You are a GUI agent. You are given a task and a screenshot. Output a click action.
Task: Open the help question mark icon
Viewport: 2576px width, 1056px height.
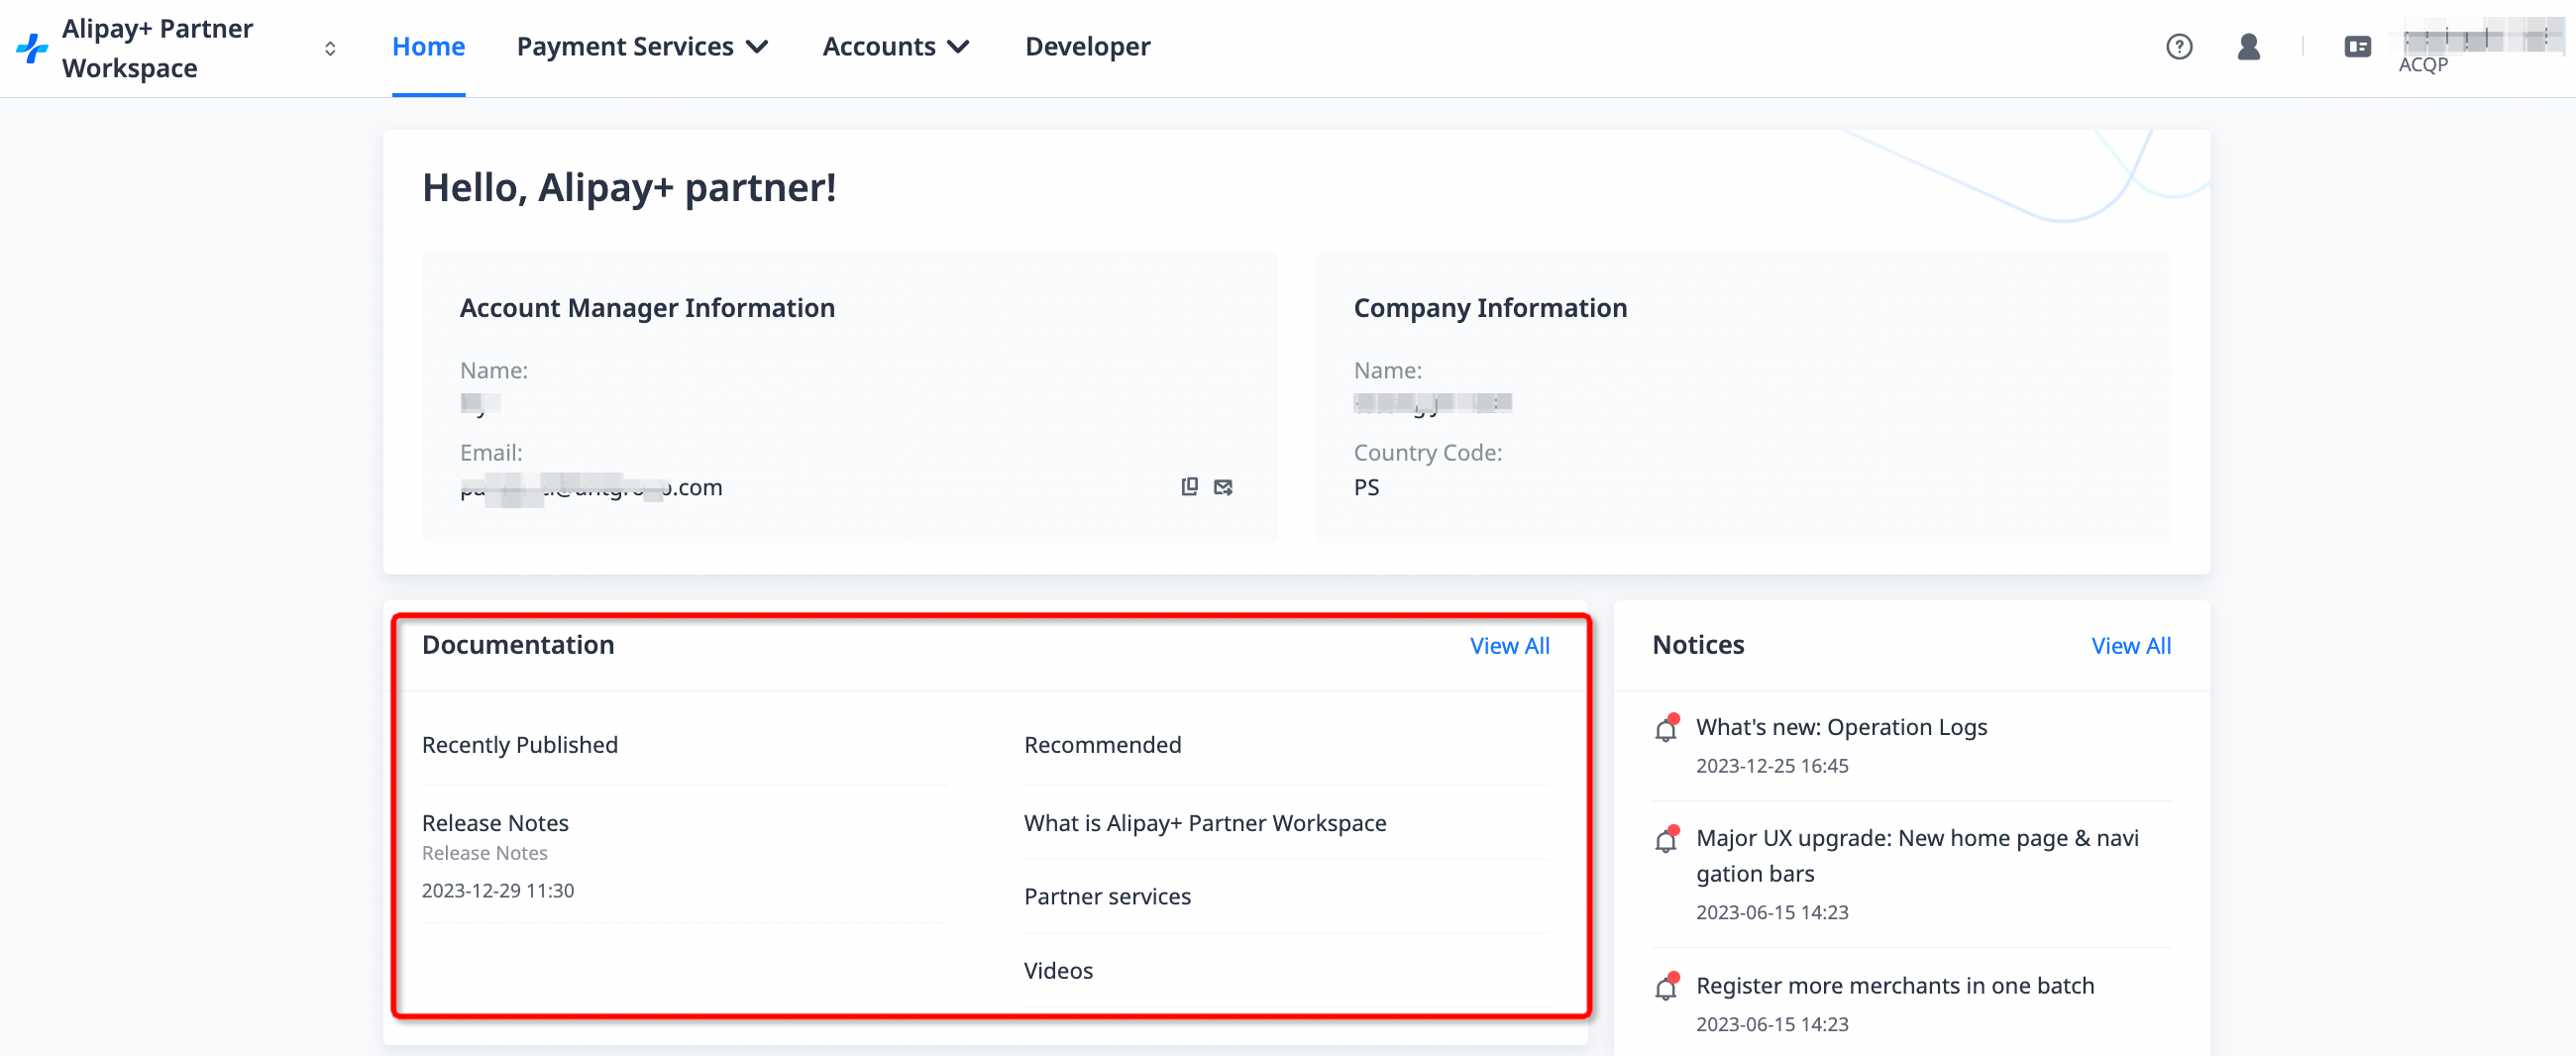coord(2179,47)
